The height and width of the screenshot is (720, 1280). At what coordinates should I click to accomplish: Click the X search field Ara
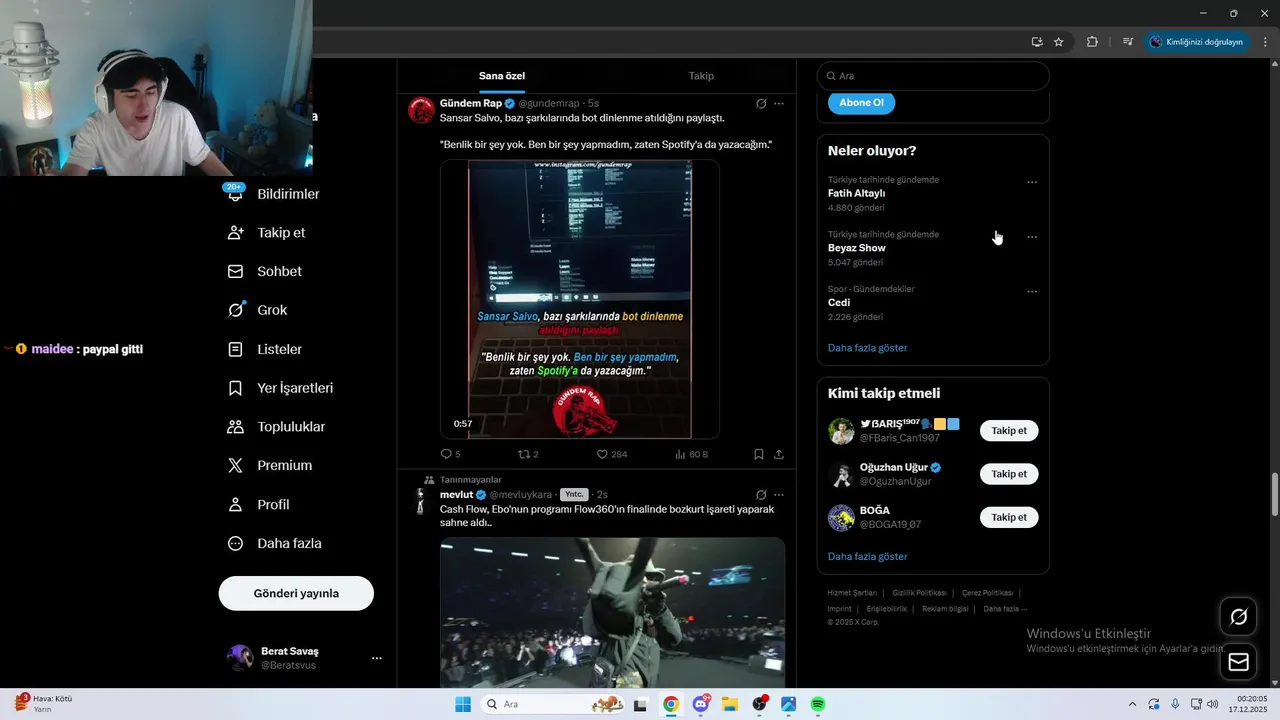tap(933, 76)
